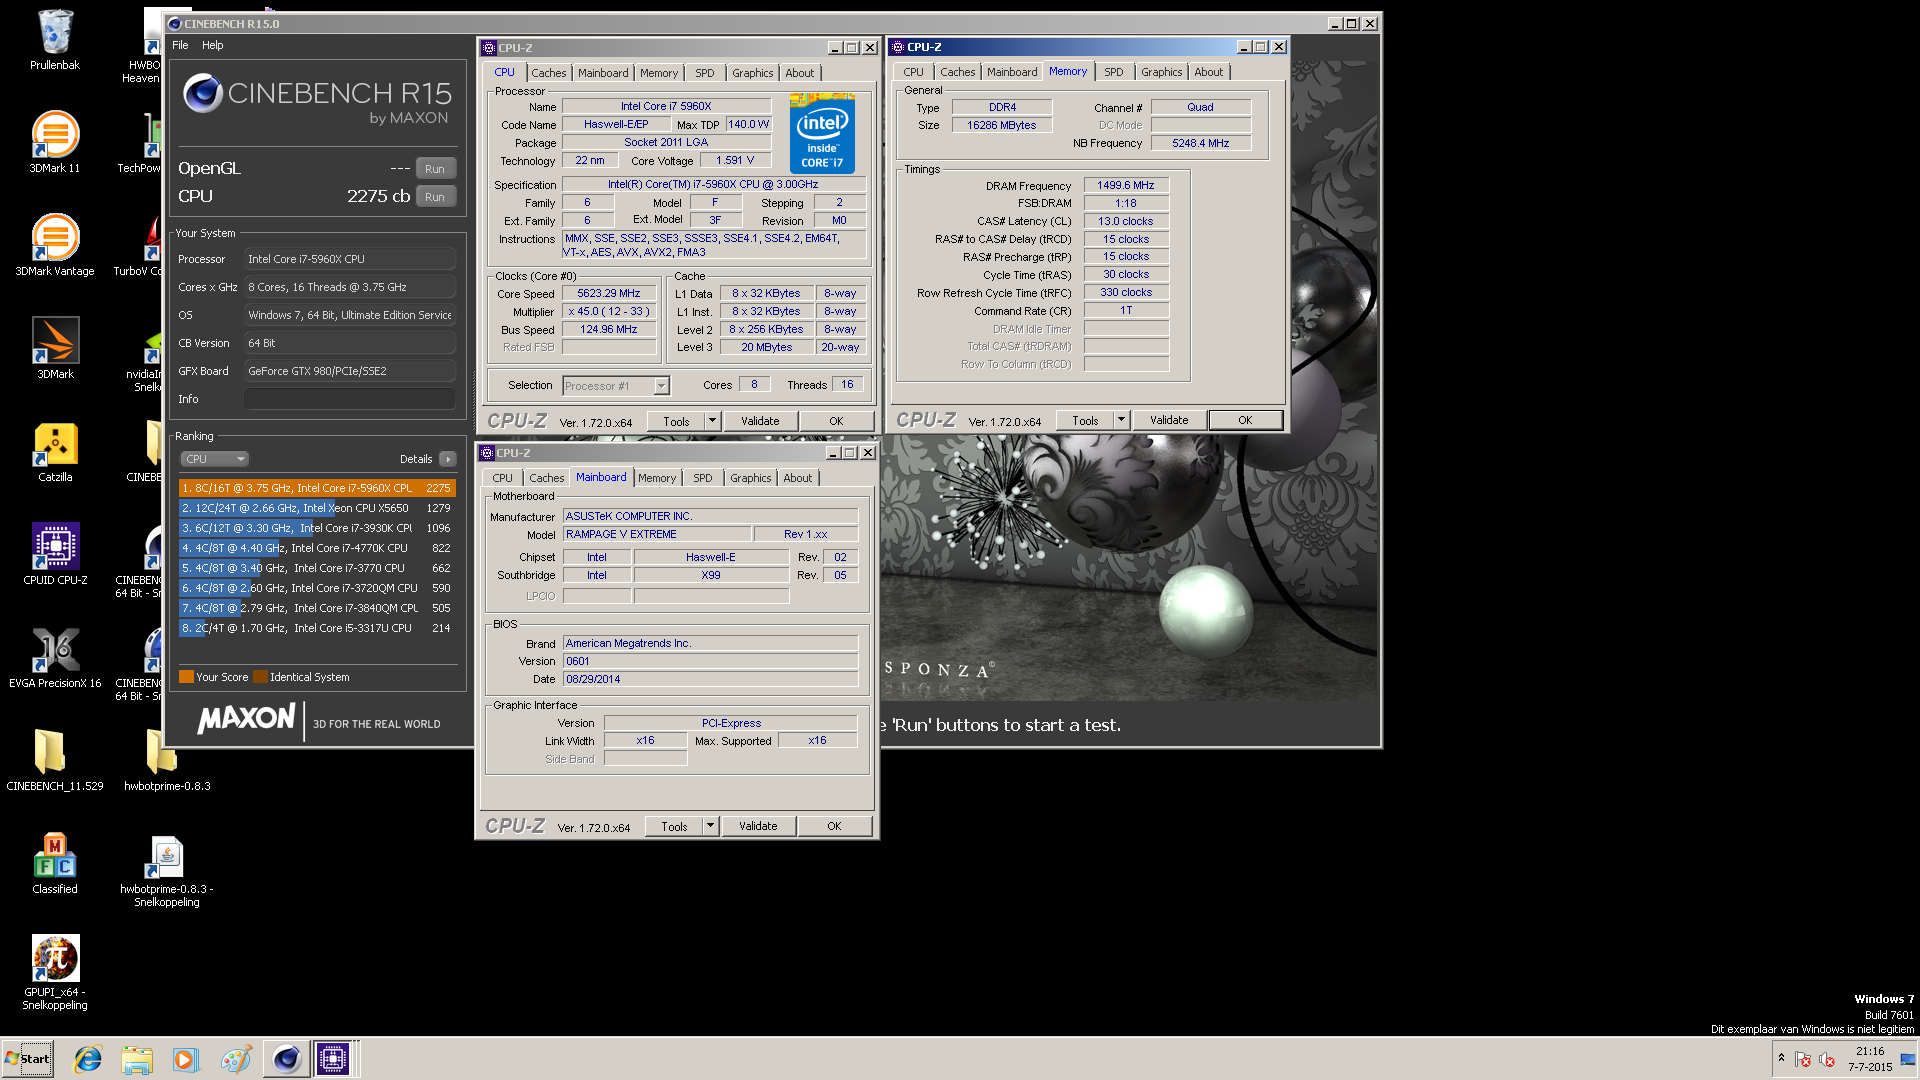
Task: Switch to Cinebench via taskbar icon
Action: pos(286,1059)
